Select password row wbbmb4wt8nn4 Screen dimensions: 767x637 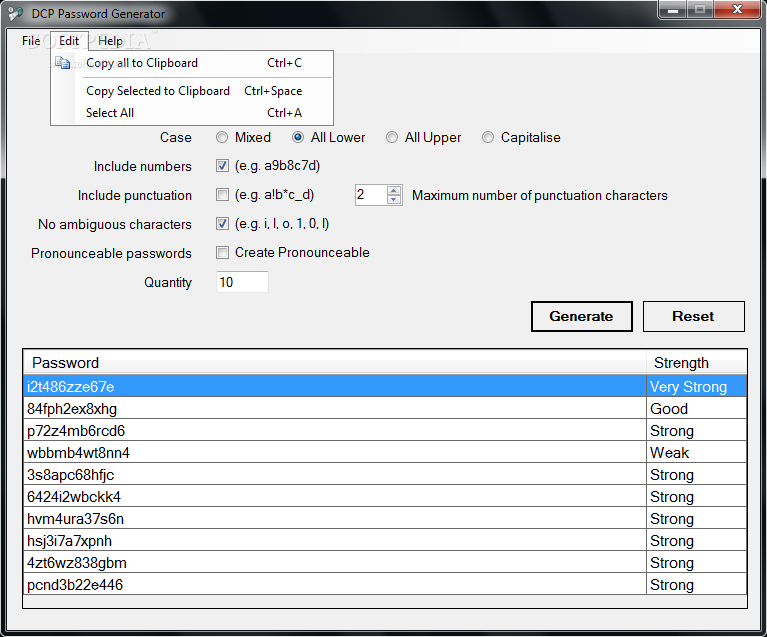click(335, 453)
